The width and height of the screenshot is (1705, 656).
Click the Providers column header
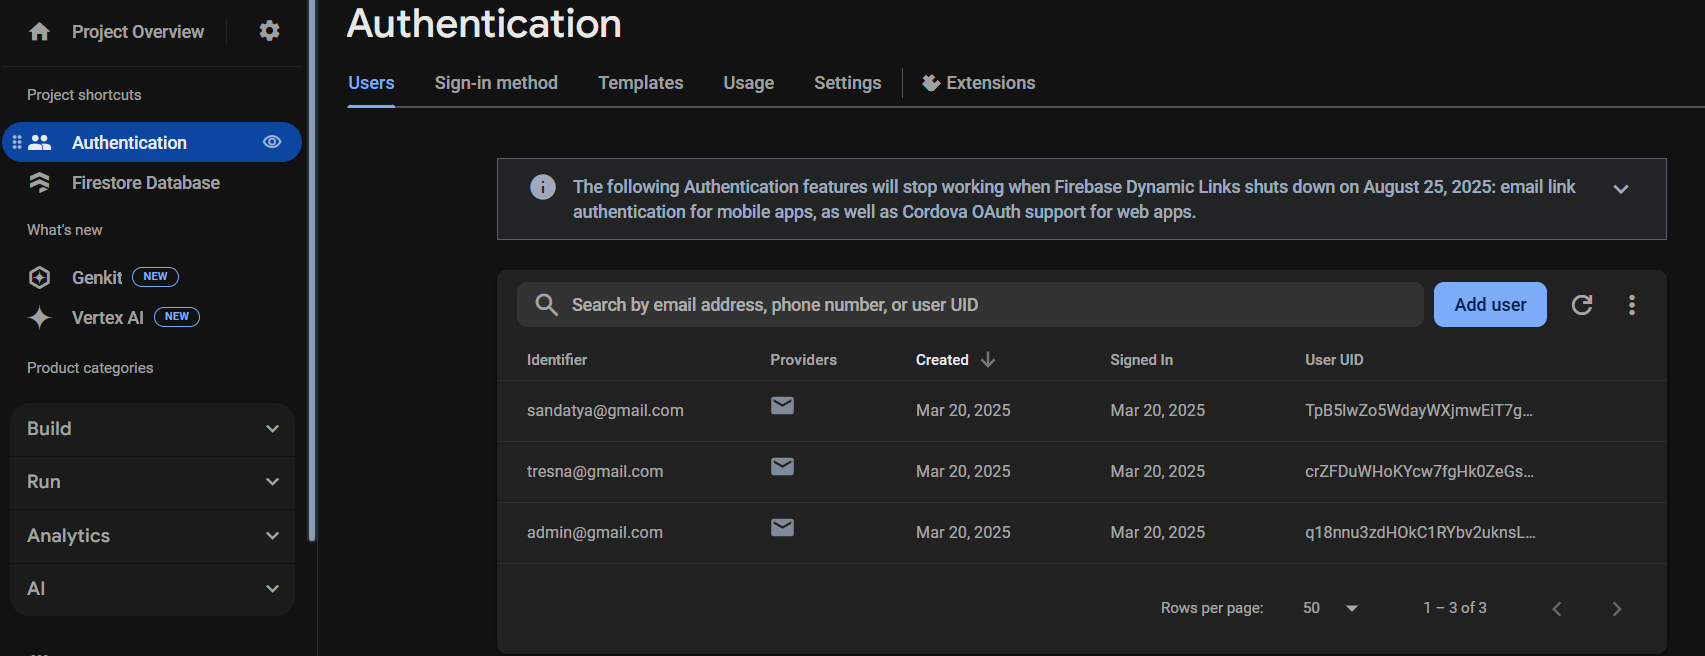coord(803,360)
